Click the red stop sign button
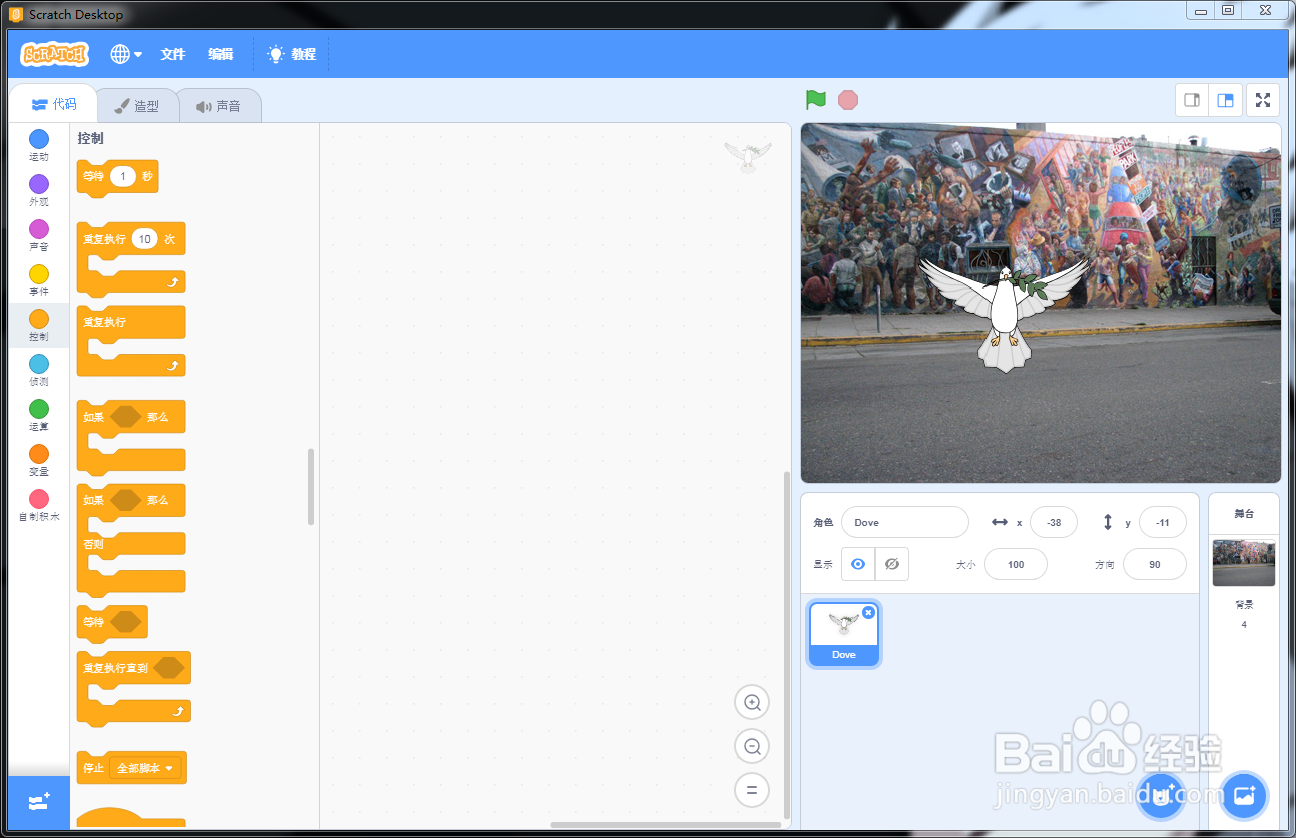The height and width of the screenshot is (838, 1296). (848, 100)
